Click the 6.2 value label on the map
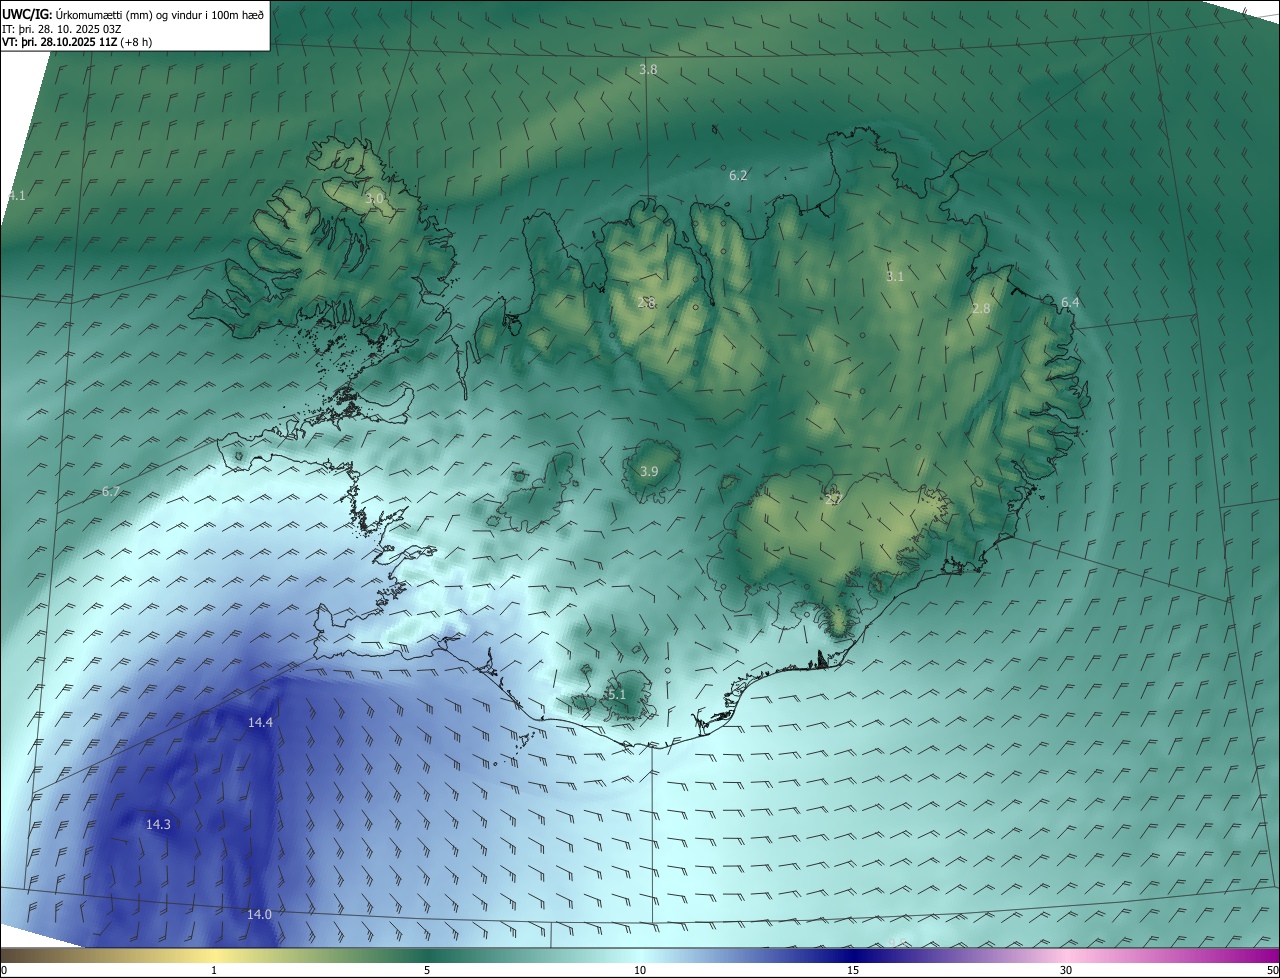 [738, 176]
